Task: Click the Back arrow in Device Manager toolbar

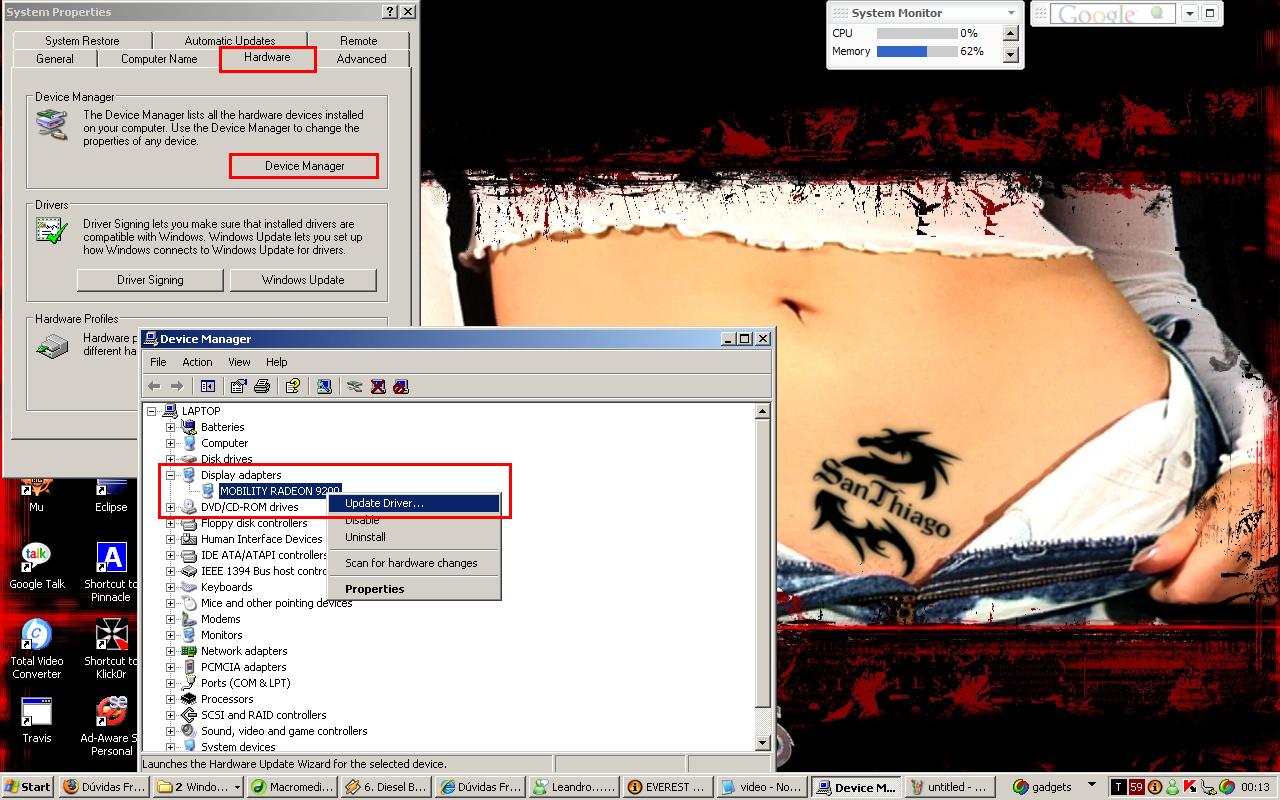Action: tap(154, 386)
